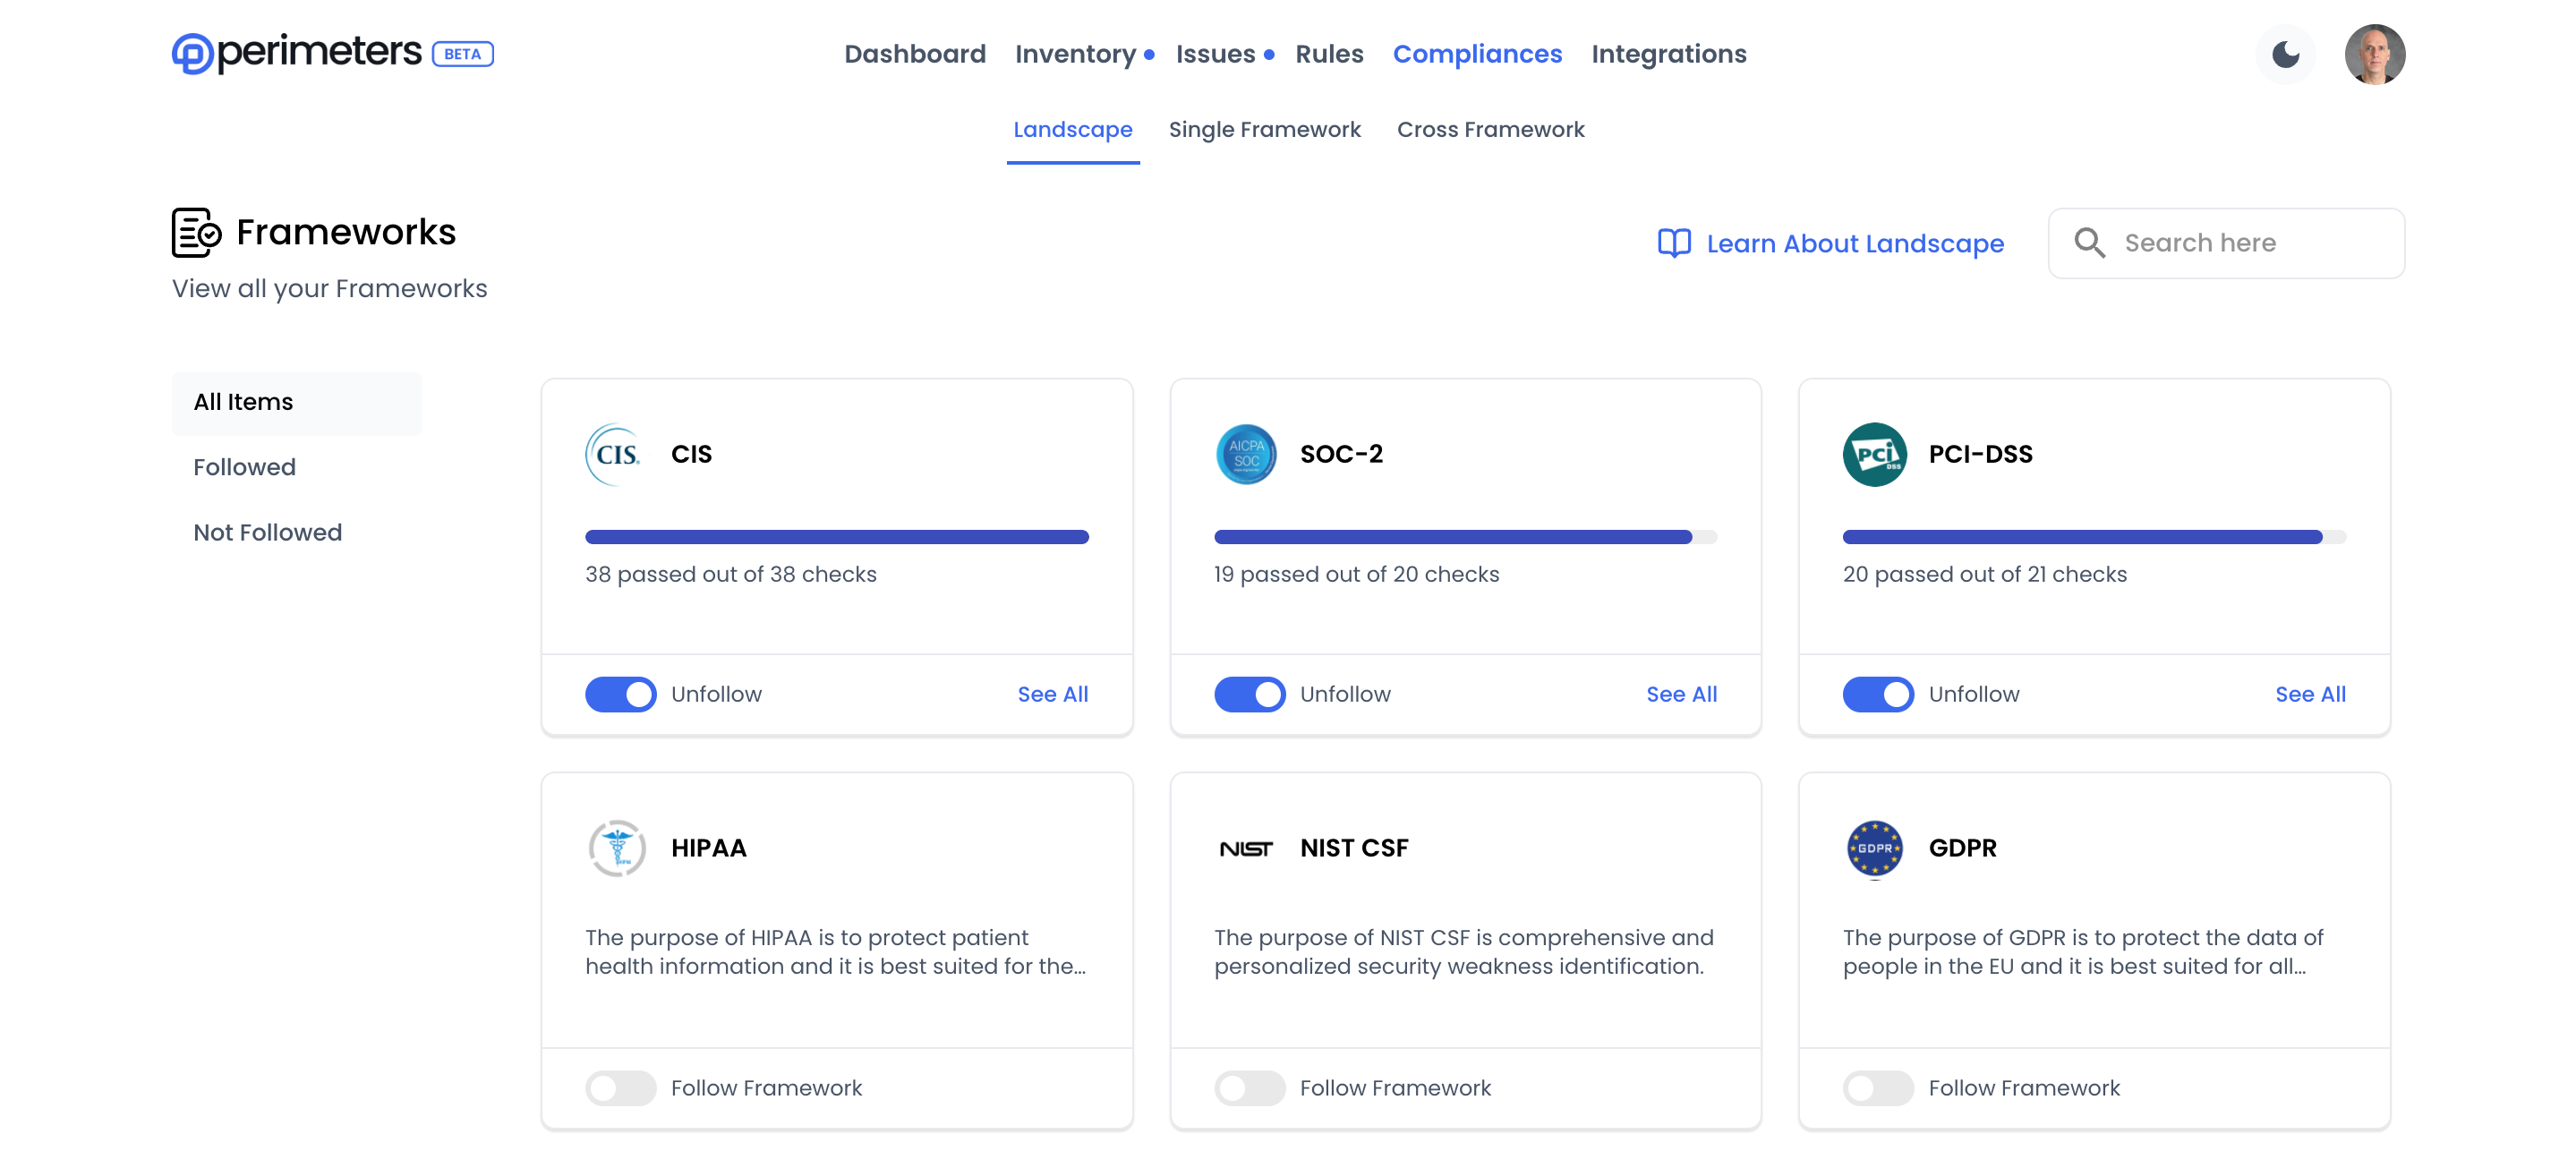
Task: Click the GDPR stars logo
Action: (x=1874, y=848)
